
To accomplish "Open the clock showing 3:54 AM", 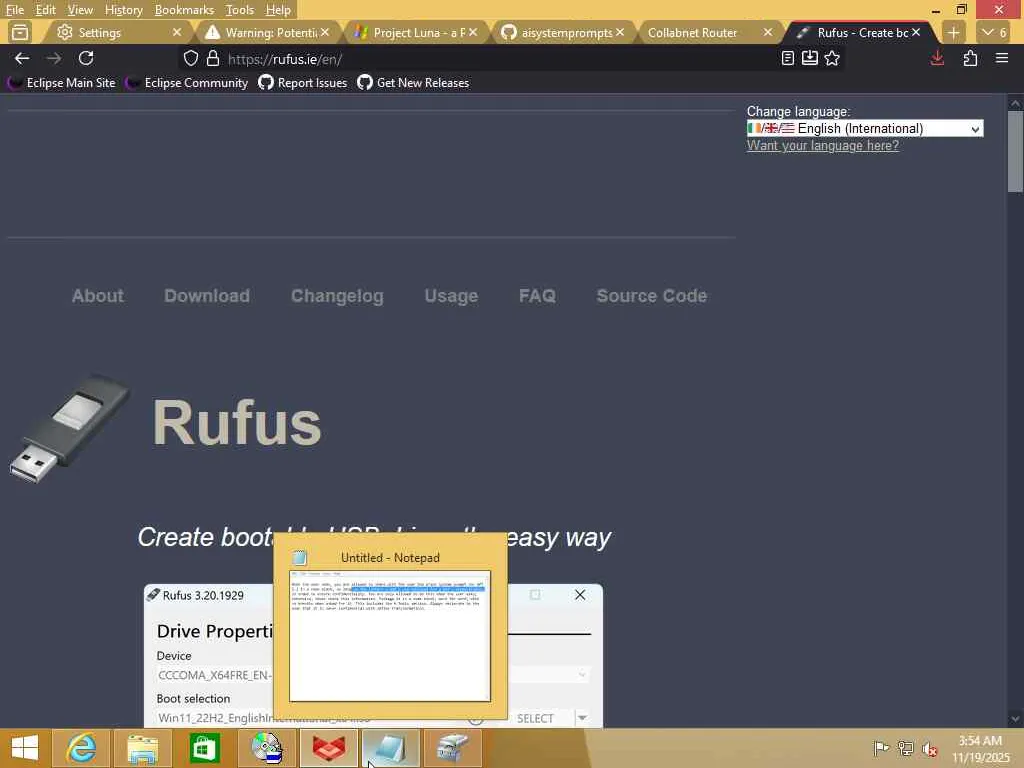I will click(980, 748).
